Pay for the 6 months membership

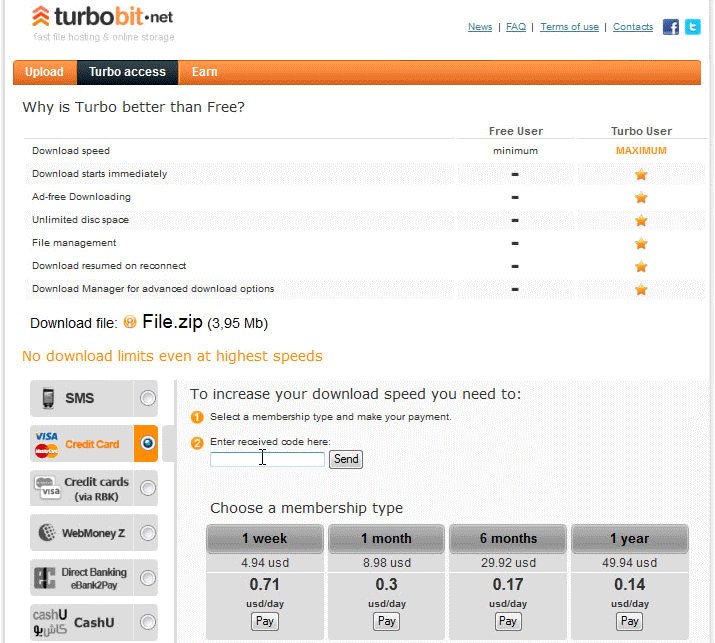point(508,621)
